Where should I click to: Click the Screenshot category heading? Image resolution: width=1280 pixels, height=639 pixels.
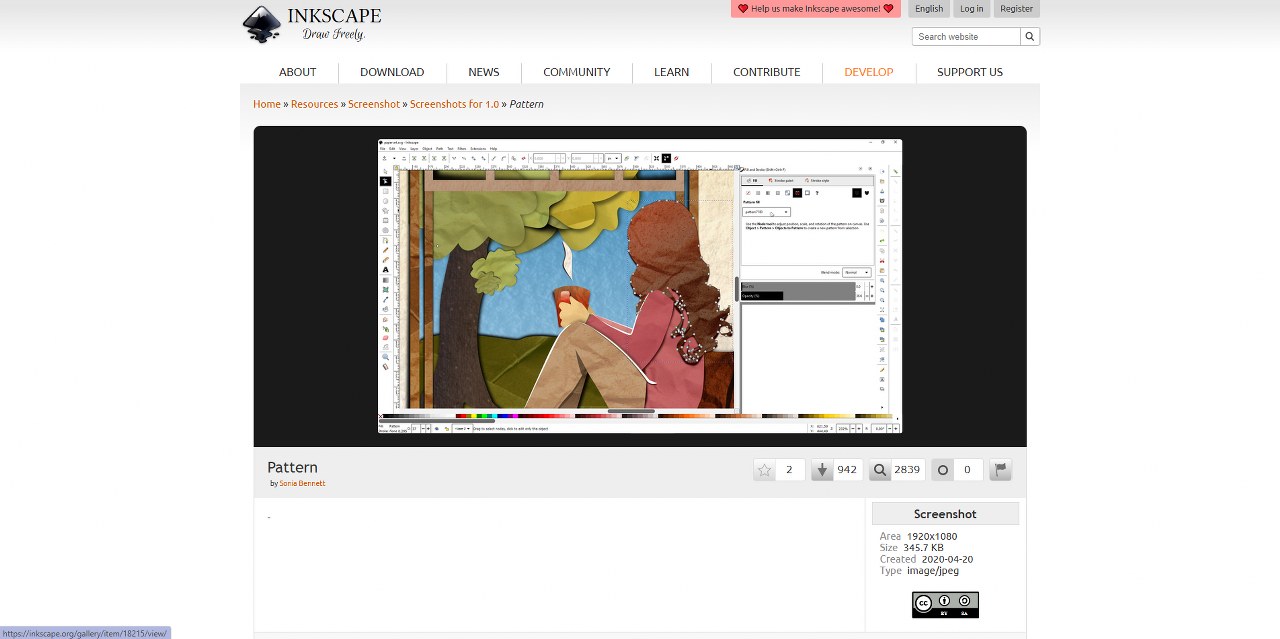pos(945,514)
